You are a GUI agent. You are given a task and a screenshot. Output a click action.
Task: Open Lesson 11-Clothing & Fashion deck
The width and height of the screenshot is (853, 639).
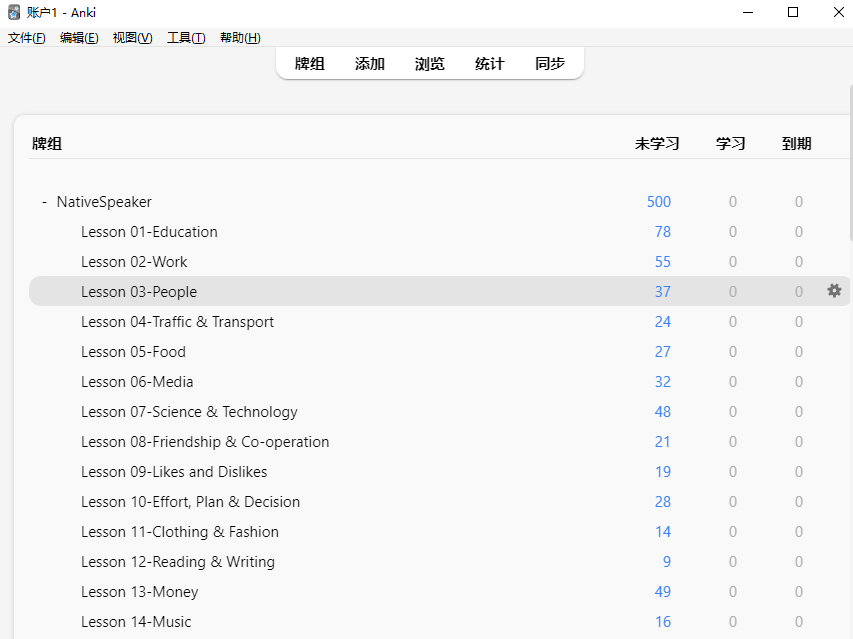pos(180,531)
